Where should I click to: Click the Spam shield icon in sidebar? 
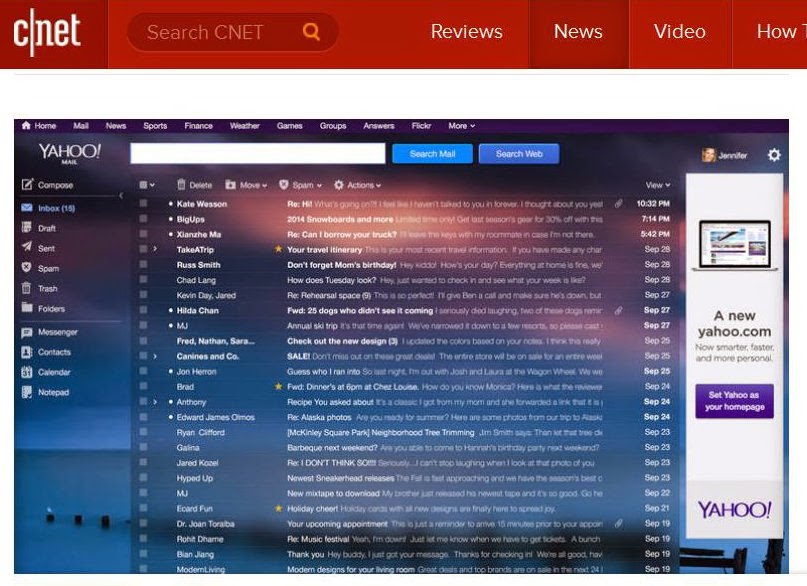coord(27,268)
